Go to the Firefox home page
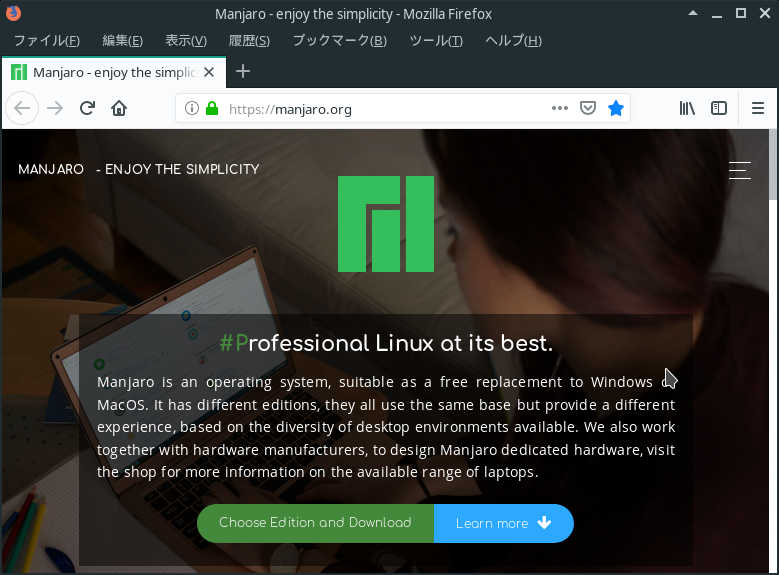Image resolution: width=779 pixels, height=575 pixels. point(119,108)
